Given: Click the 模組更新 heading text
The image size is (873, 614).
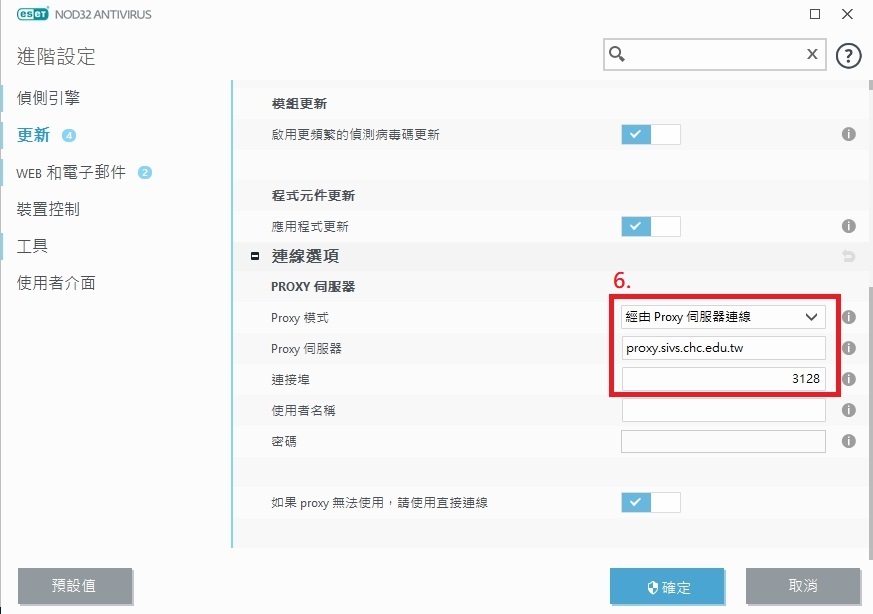Looking at the screenshot, I should click(x=299, y=104).
